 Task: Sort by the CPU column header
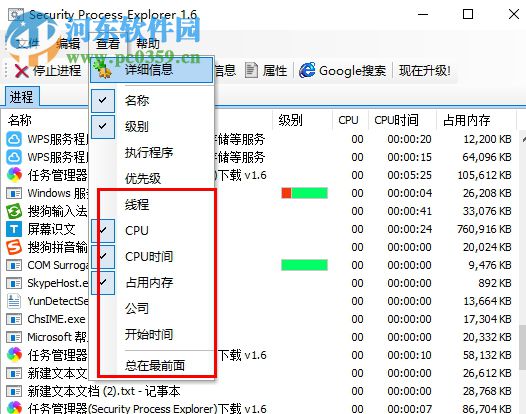(350, 120)
